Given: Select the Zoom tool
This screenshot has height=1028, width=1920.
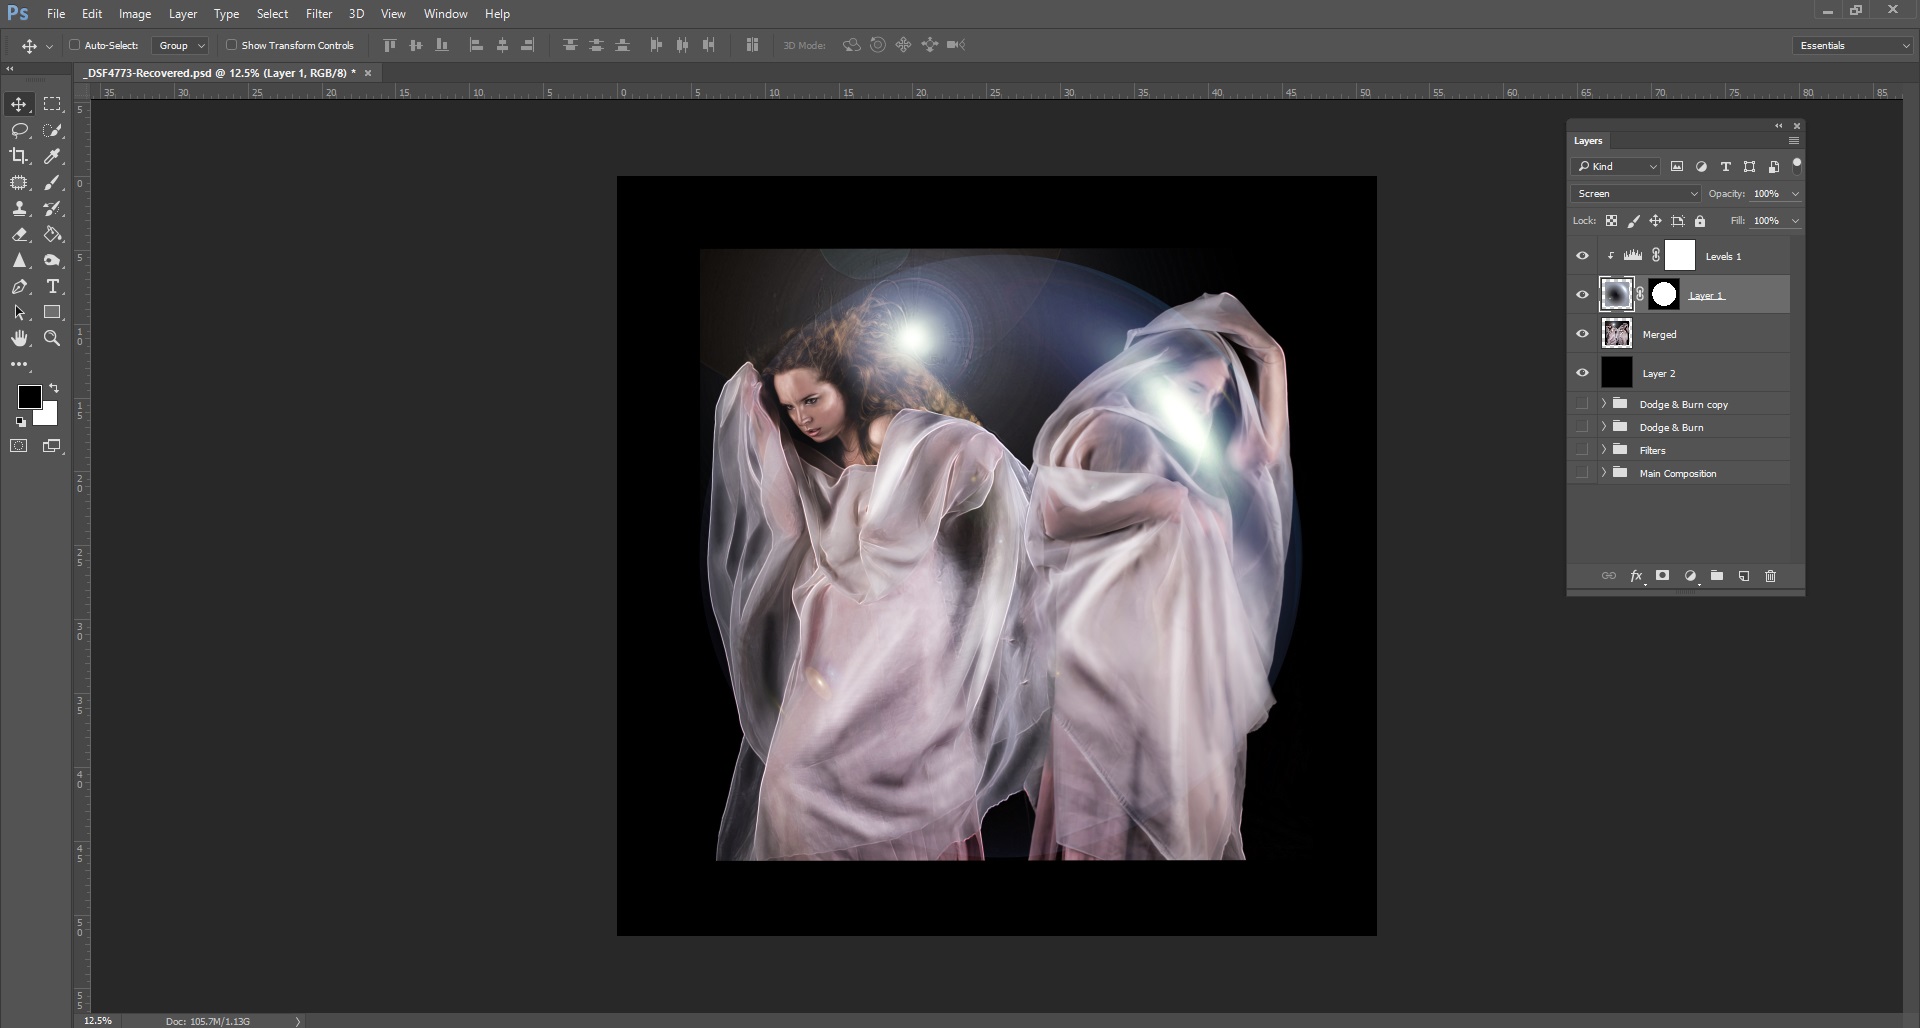Looking at the screenshot, I should pyautogui.click(x=52, y=338).
